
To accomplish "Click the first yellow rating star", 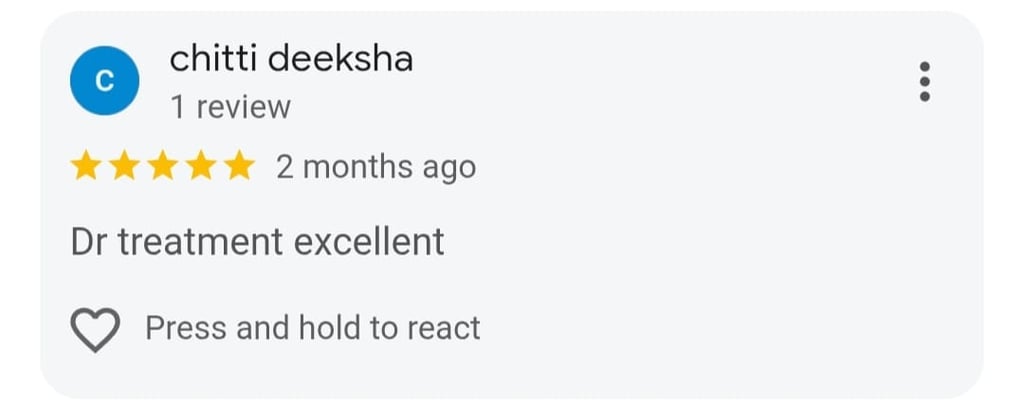I will 86,167.
